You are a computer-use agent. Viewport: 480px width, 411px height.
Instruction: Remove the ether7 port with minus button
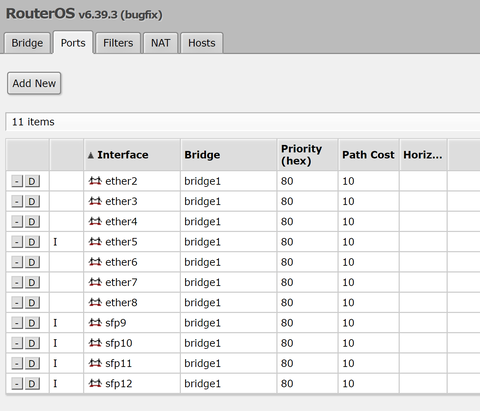[x=17, y=283]
